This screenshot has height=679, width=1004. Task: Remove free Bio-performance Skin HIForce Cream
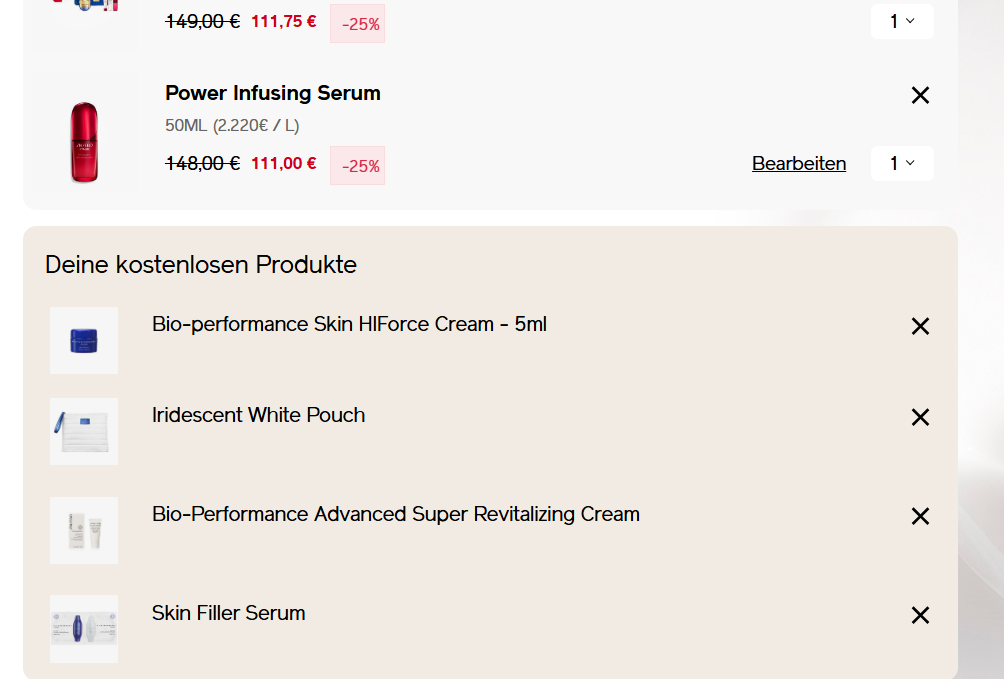point(920,326)
